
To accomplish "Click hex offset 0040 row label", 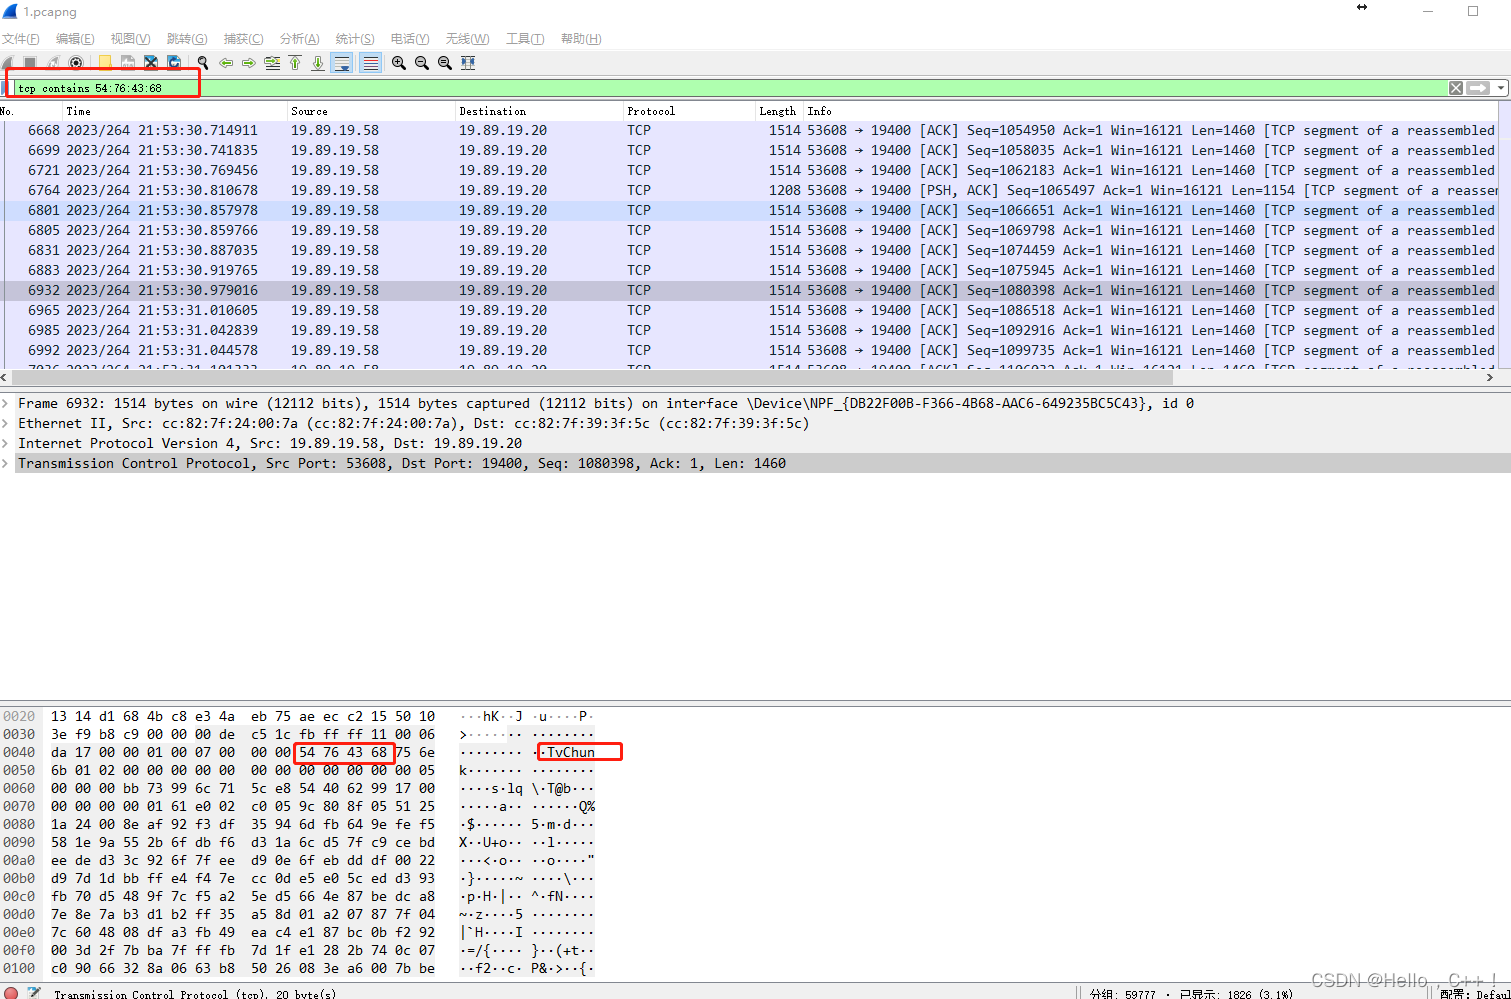I will 19,752.
